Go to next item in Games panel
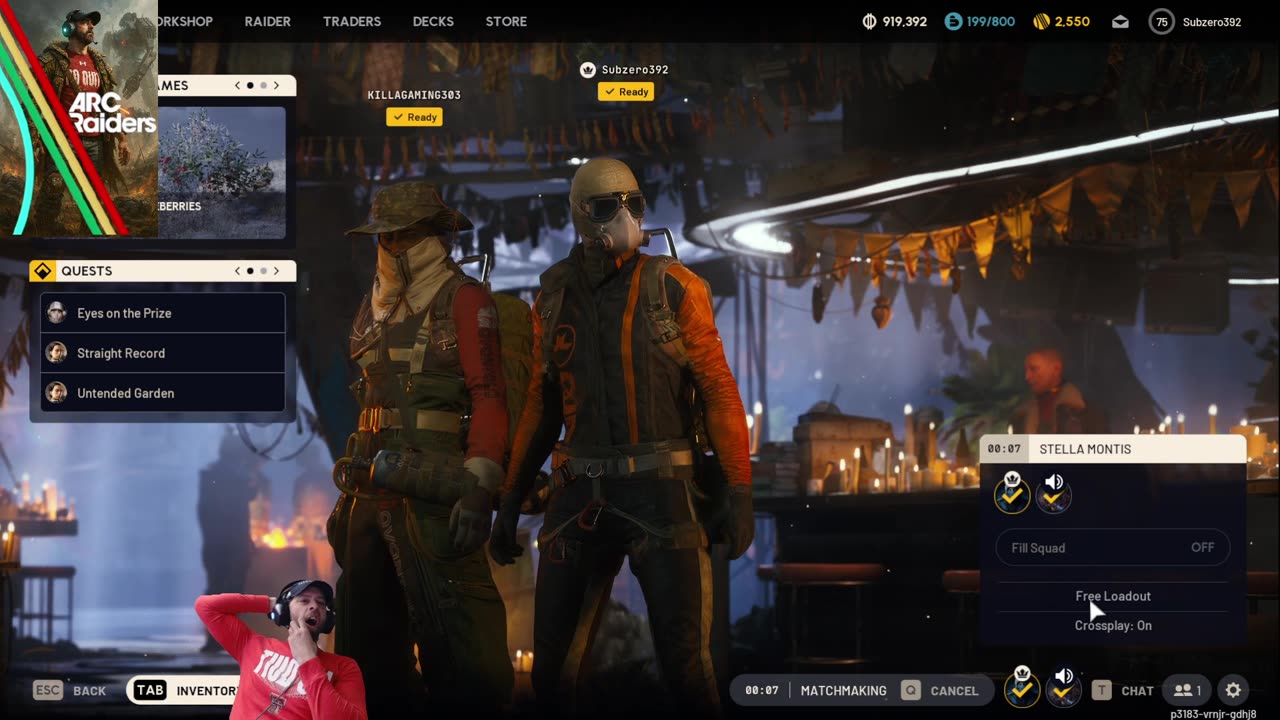 276,86
